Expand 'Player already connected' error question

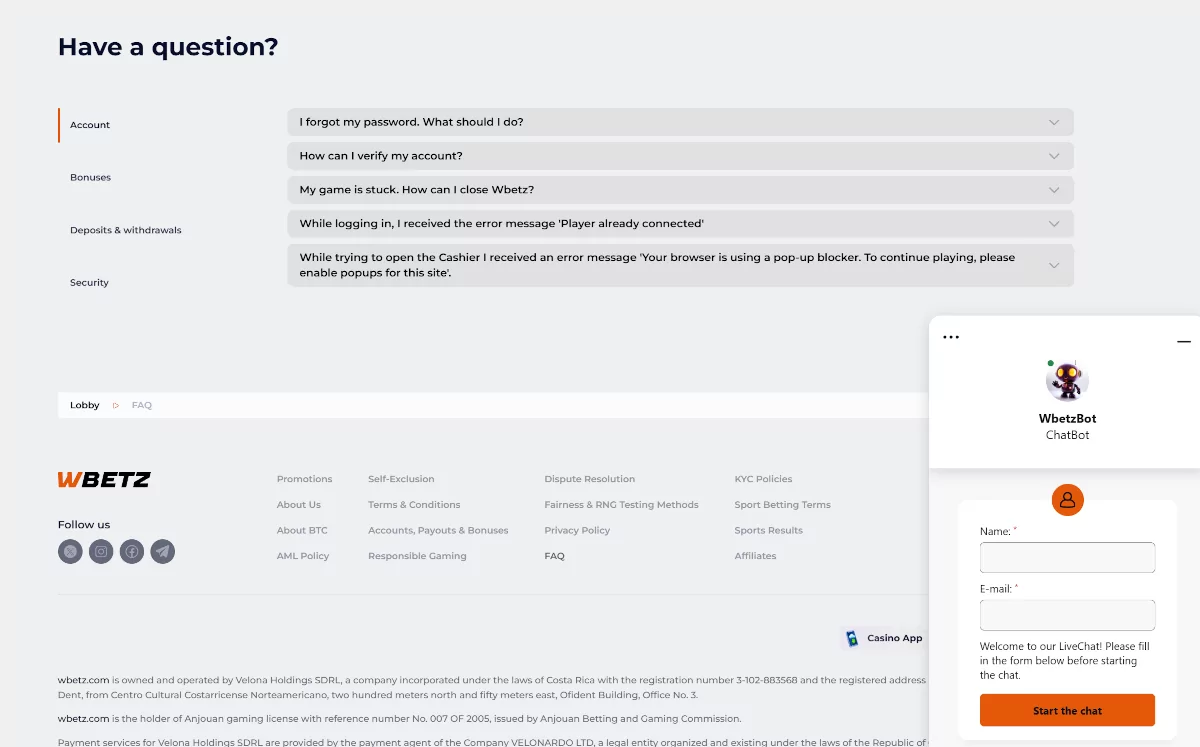[x=680, y=224]
